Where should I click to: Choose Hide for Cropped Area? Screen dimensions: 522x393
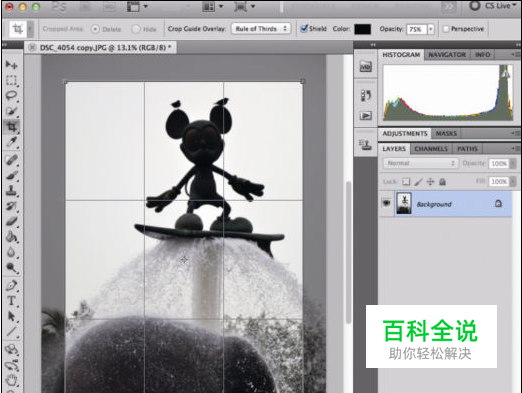pyautogui.click(x=136, y=29)
